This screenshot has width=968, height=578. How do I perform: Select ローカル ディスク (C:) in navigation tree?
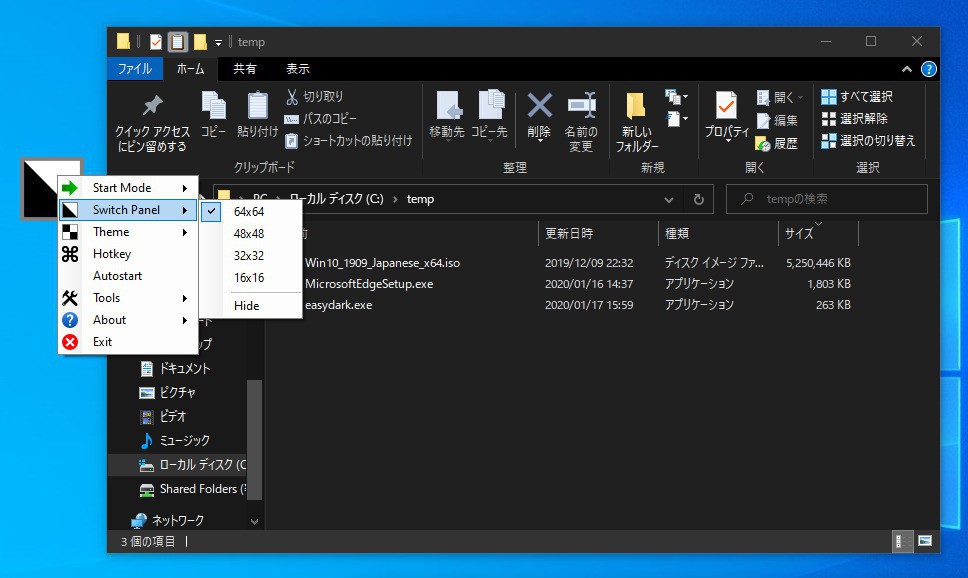point(177,465)
